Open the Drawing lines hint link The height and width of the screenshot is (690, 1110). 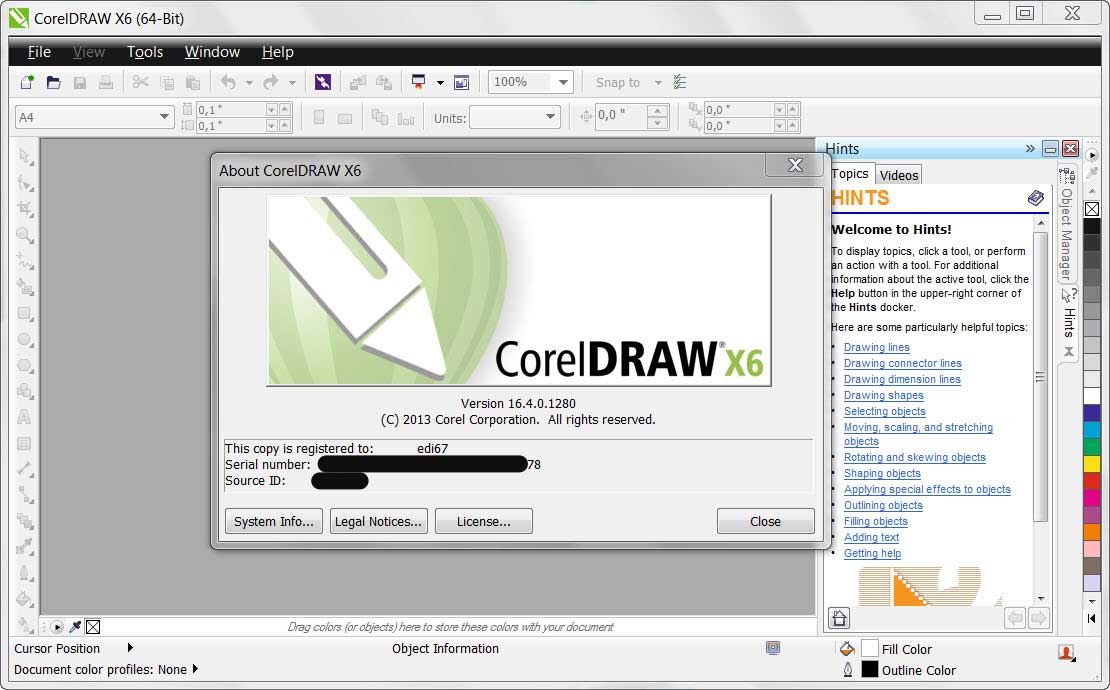[x=876, y=347]
